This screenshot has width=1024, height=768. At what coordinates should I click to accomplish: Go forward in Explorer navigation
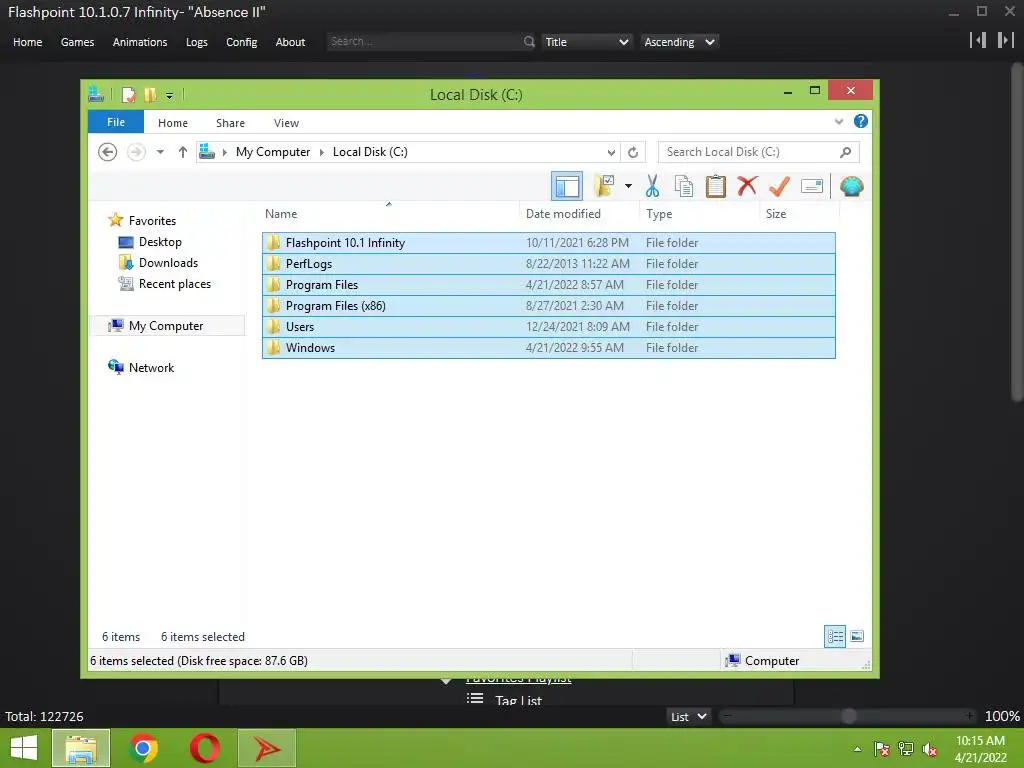pos(136,152)
